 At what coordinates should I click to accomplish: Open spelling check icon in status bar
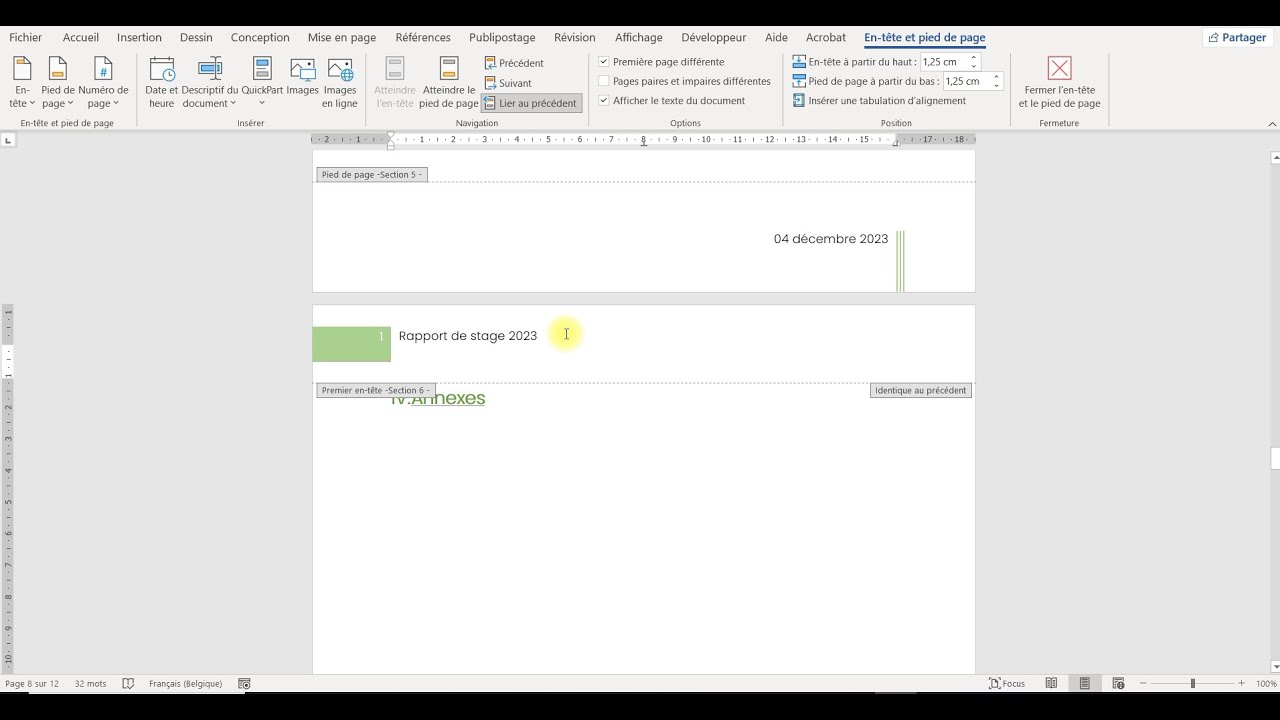click(x=128, y=684)
